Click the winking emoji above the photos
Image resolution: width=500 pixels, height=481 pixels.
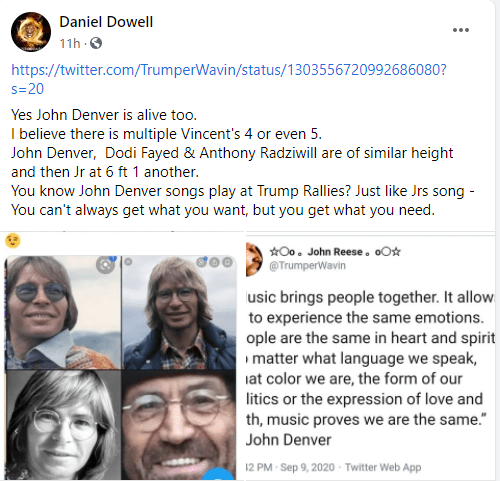pyautogui.click(x=13, y=240)
